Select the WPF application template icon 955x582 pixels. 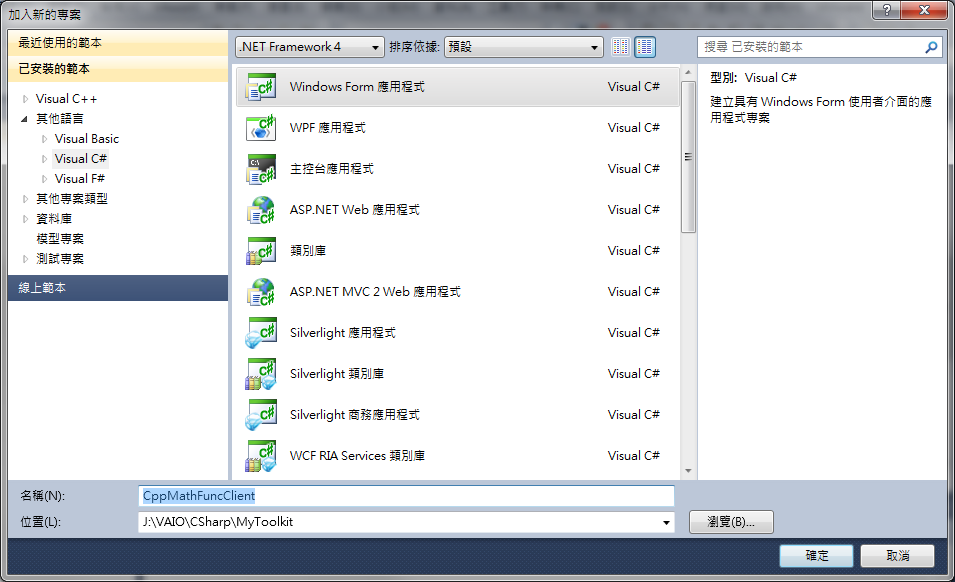click(261, 128)
